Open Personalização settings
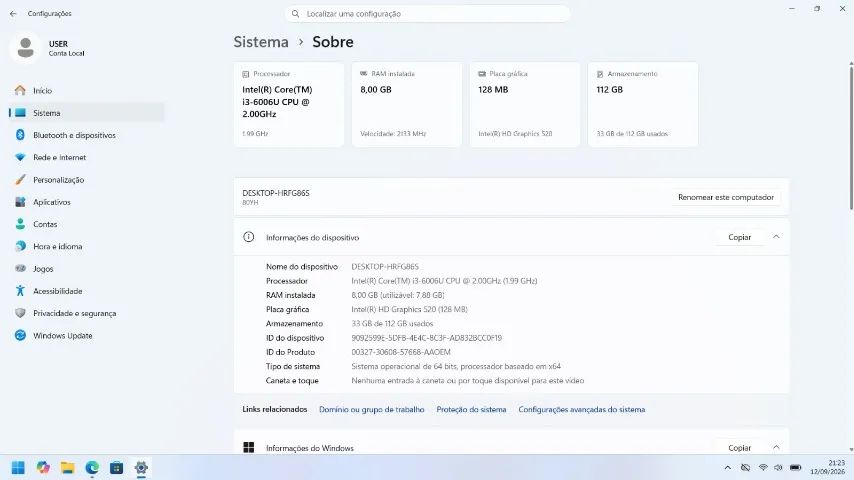Screen dimensions: 854x480 (x=87, y=180)
